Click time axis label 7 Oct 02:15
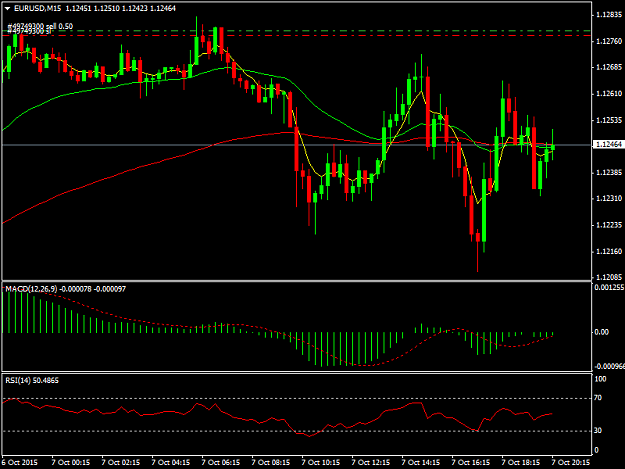The image size is (625, 469). 121,463
